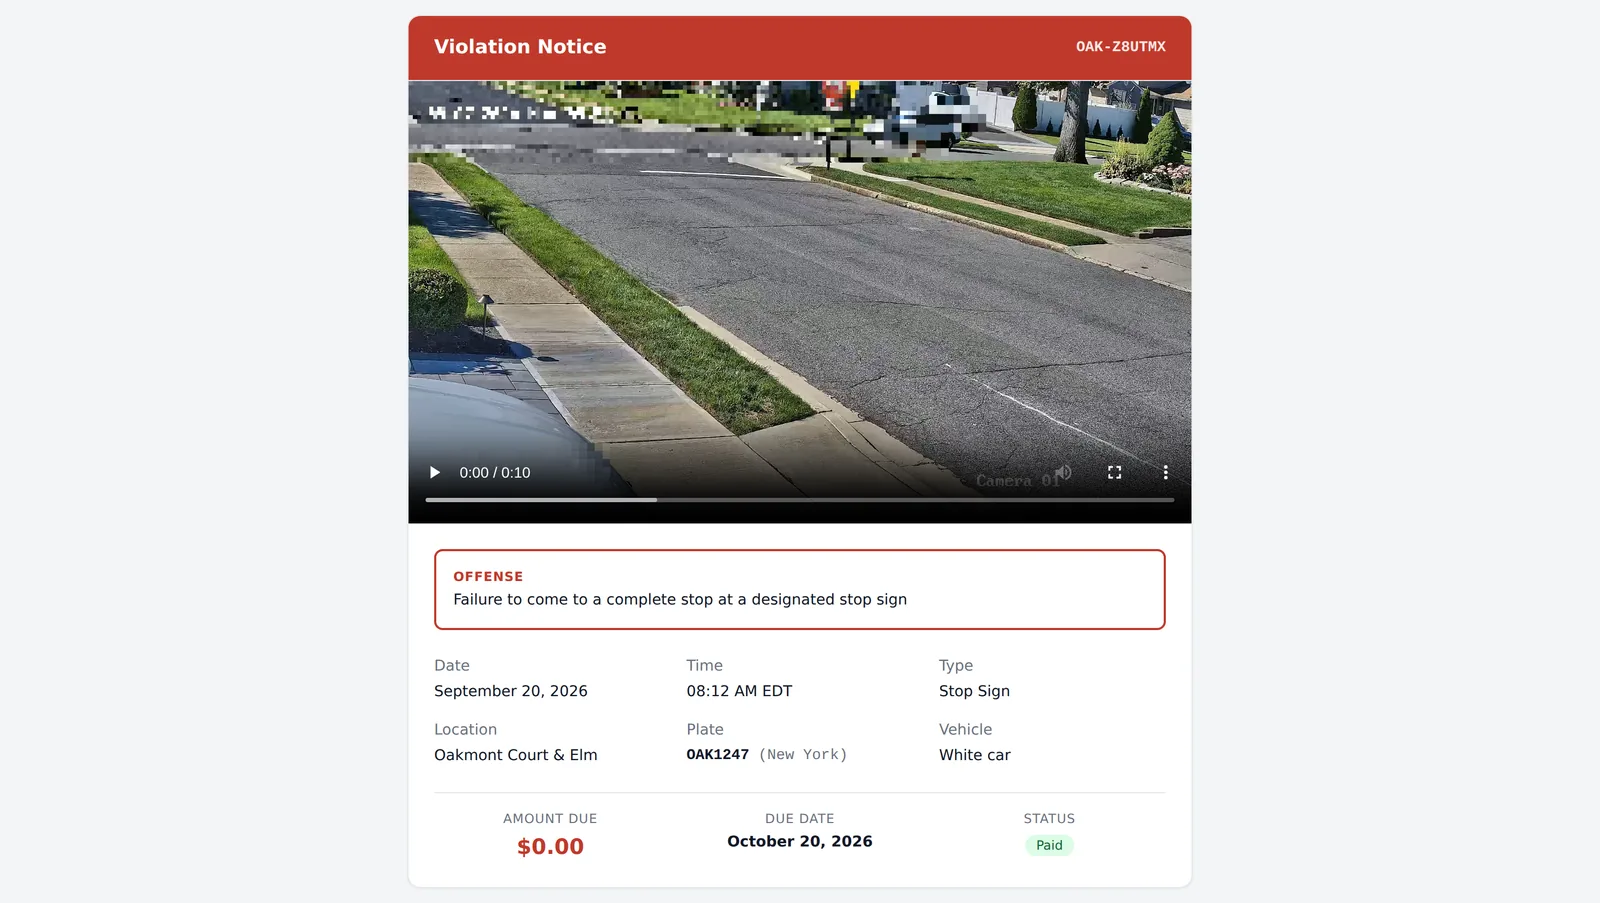Click the location Oakmont Court & Elm
Screen dimensions: 1600x903
(x=516, y=755)
